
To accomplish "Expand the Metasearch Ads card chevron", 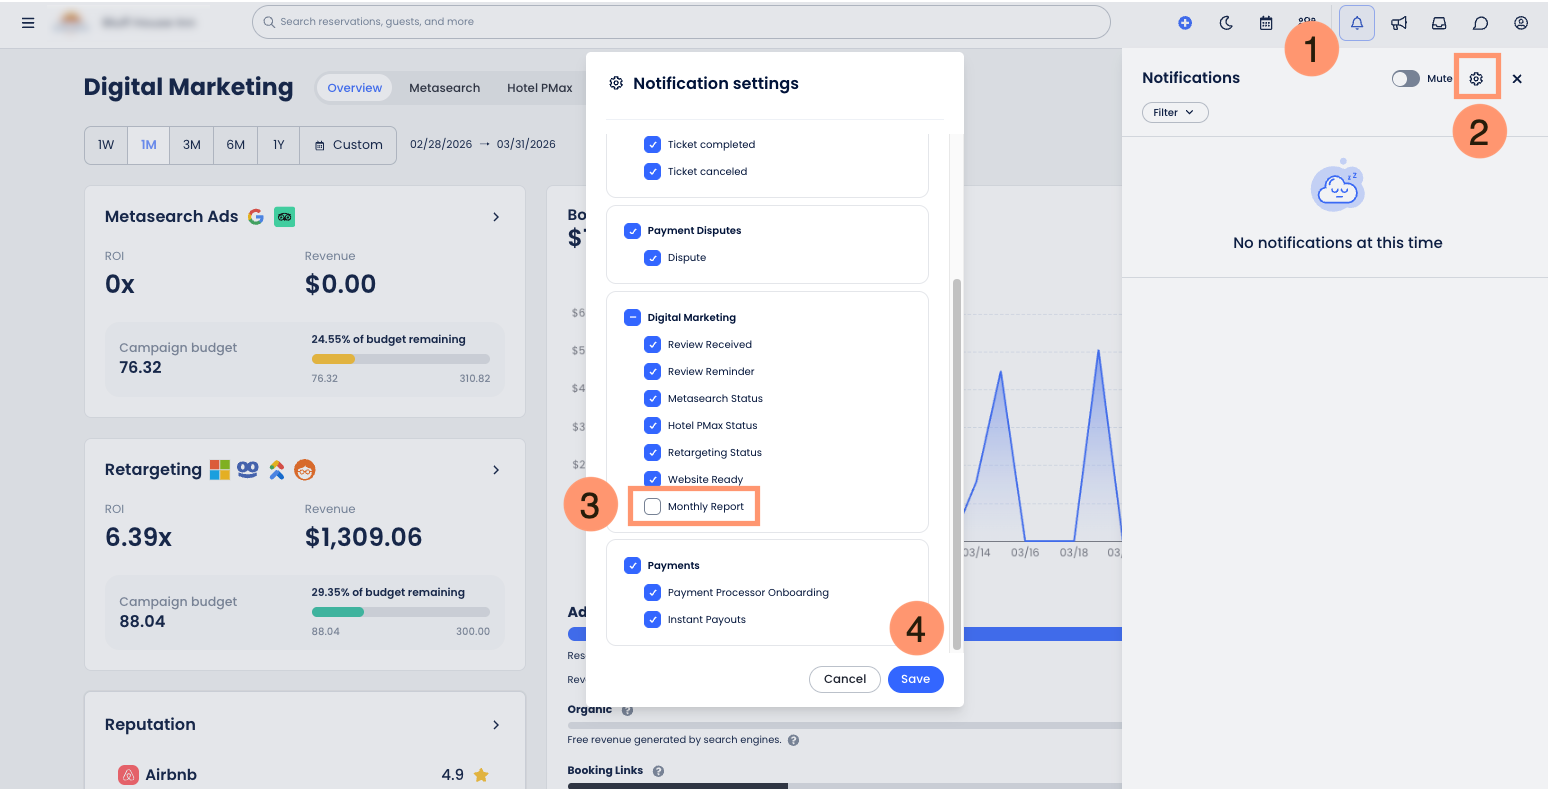I will point(496,217).
